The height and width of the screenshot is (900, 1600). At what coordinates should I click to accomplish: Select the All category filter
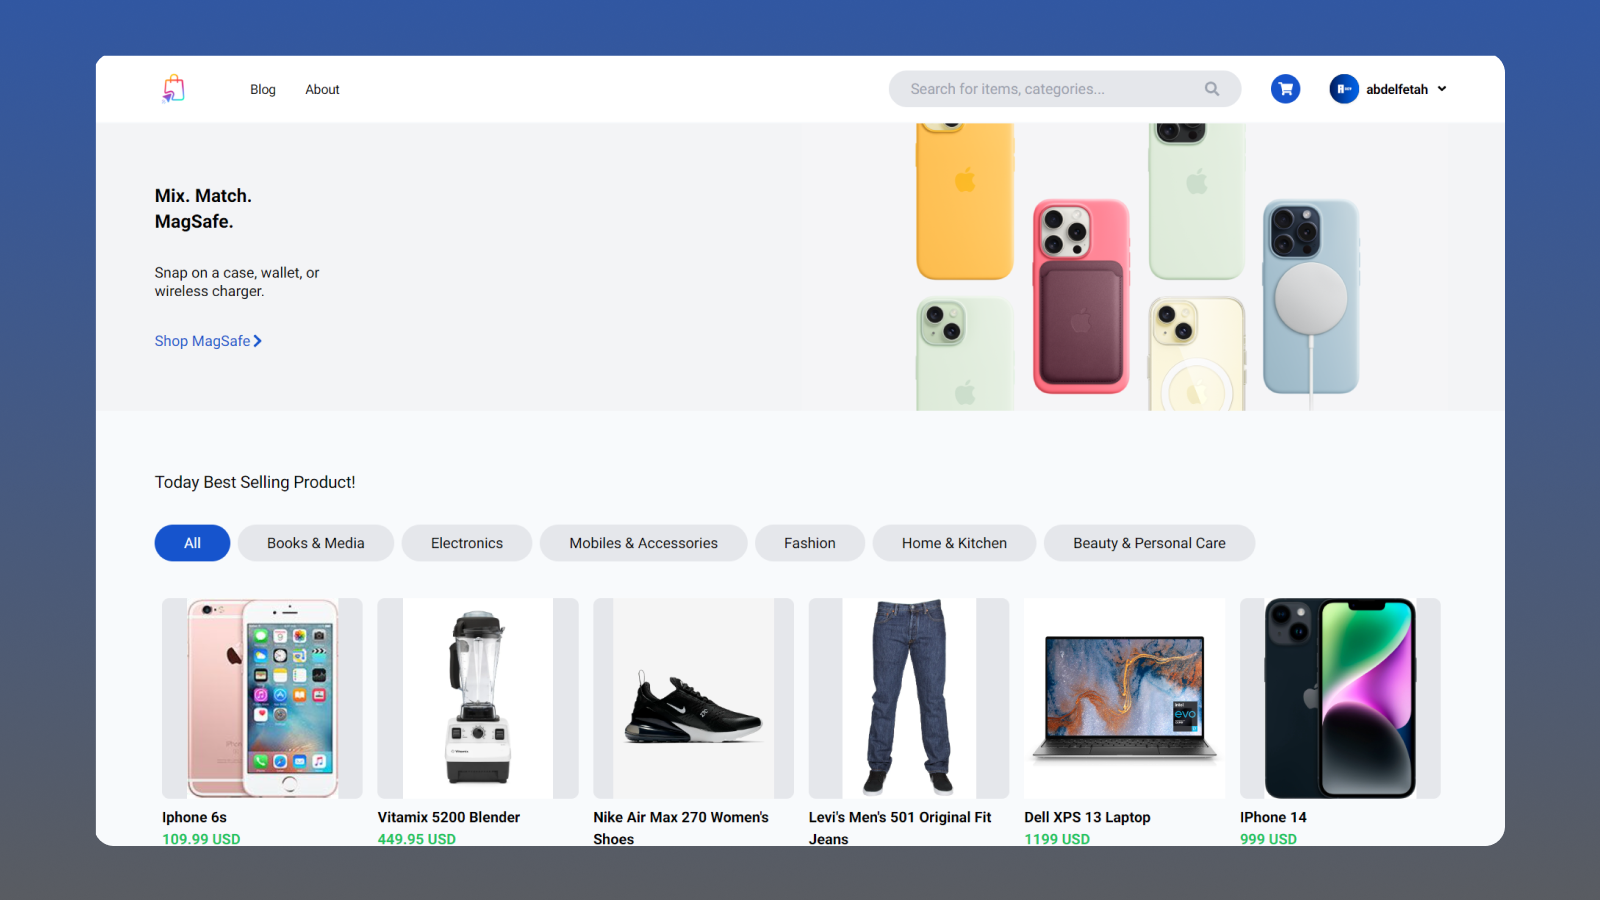(192, 543)
